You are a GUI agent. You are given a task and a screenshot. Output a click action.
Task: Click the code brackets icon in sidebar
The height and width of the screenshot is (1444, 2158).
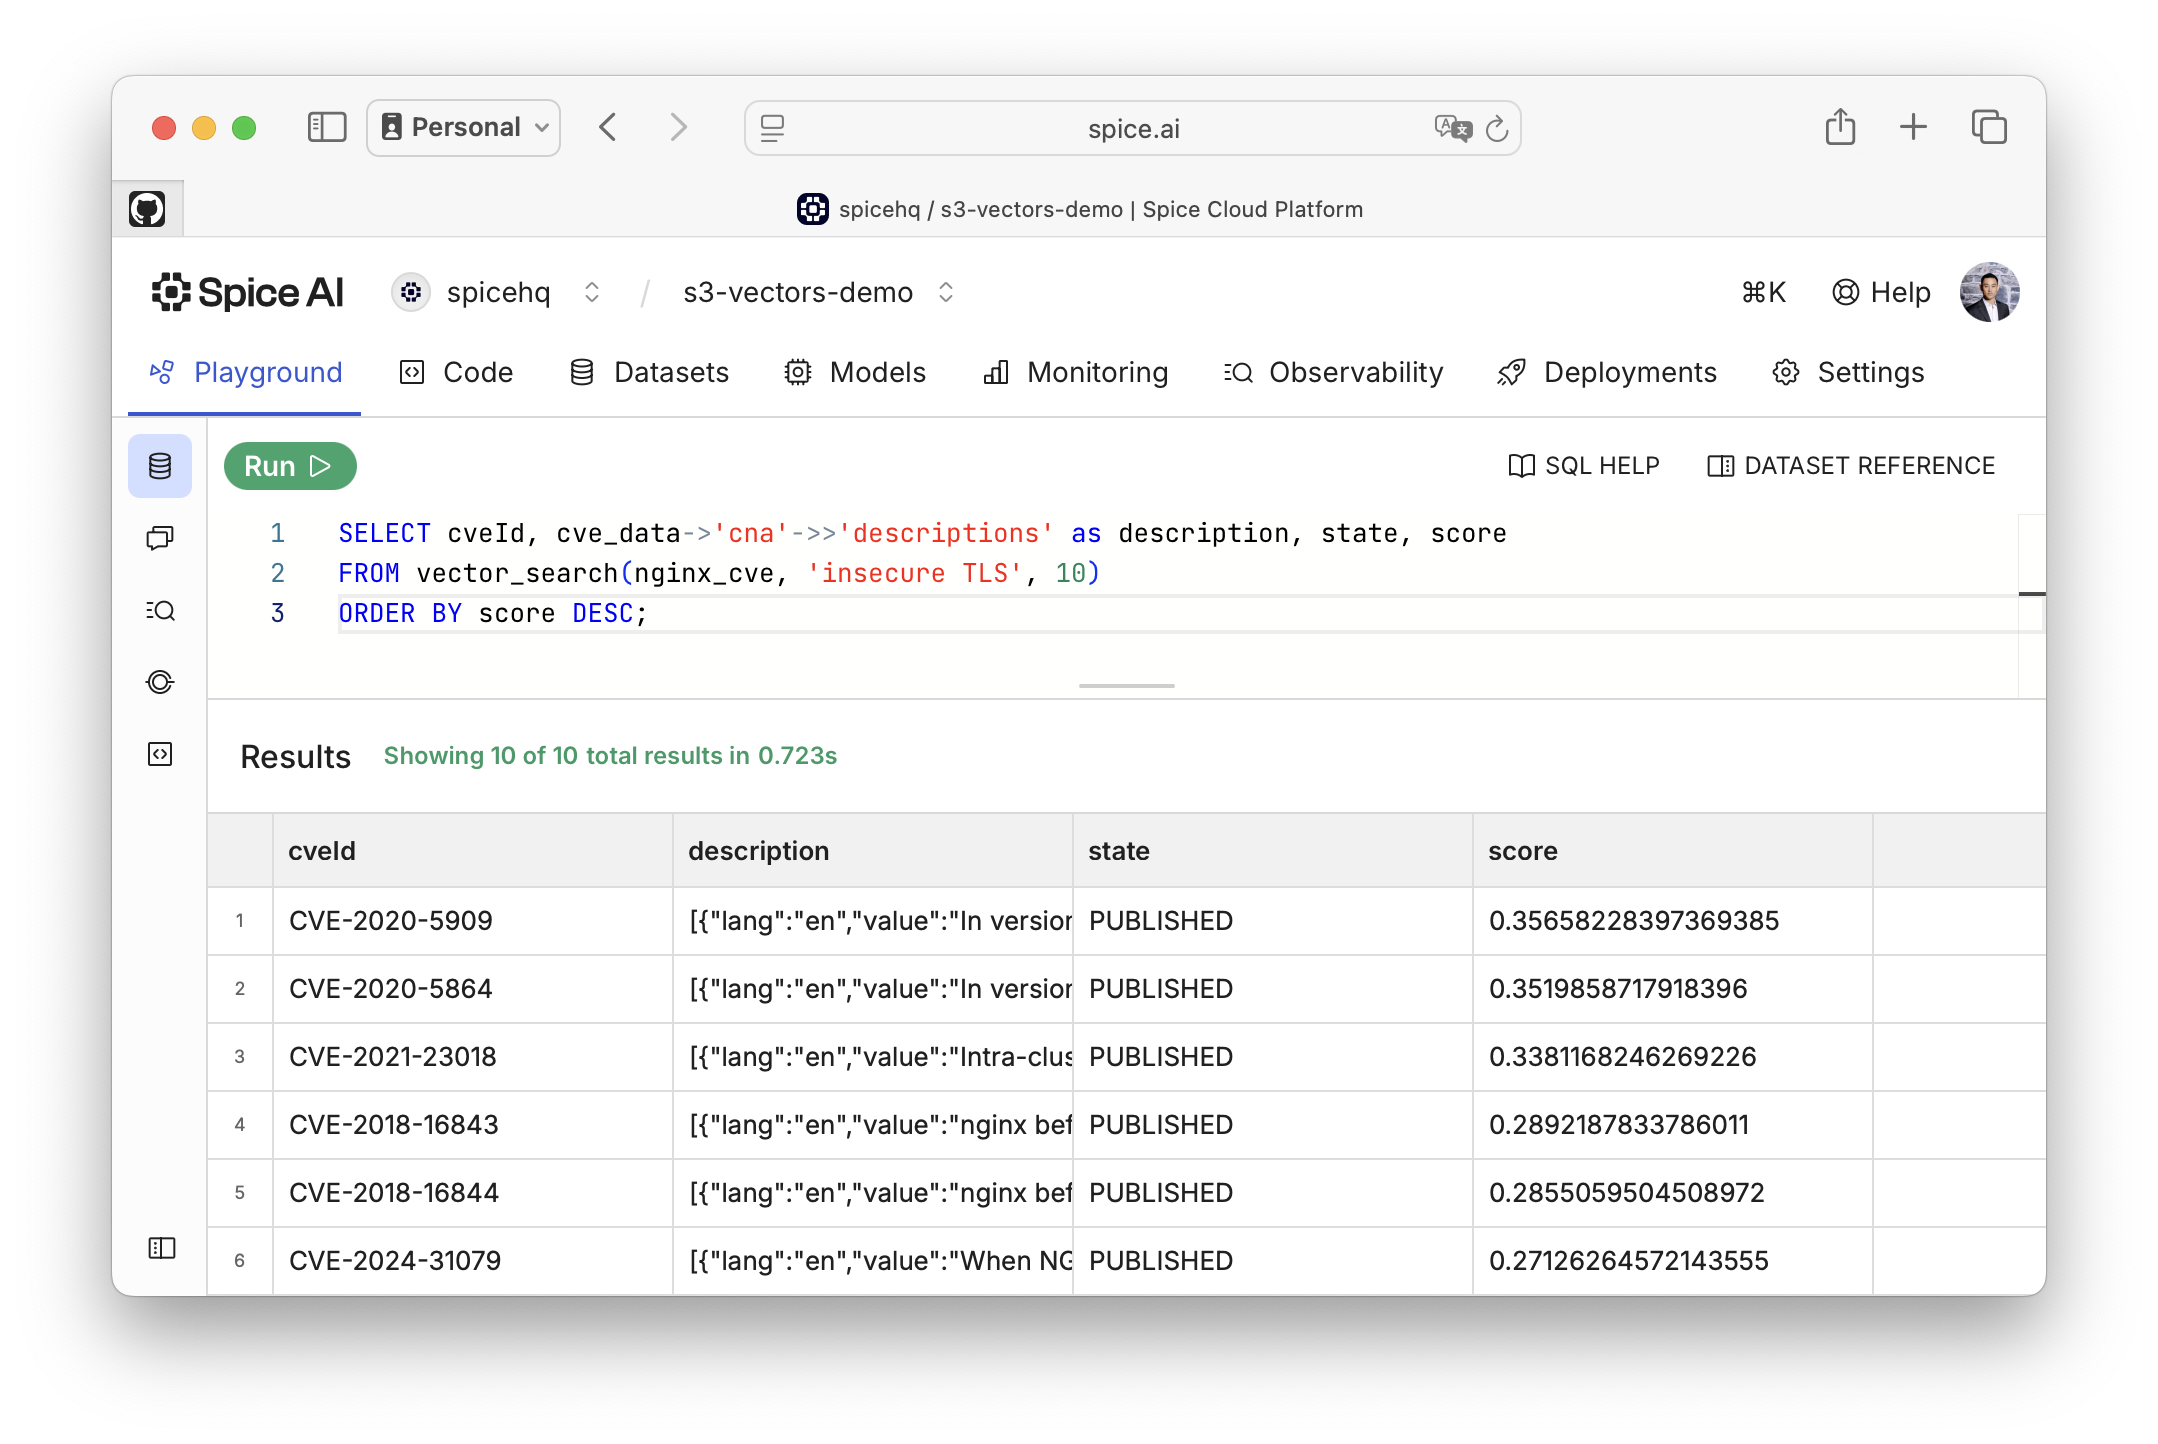pos(160,754)
